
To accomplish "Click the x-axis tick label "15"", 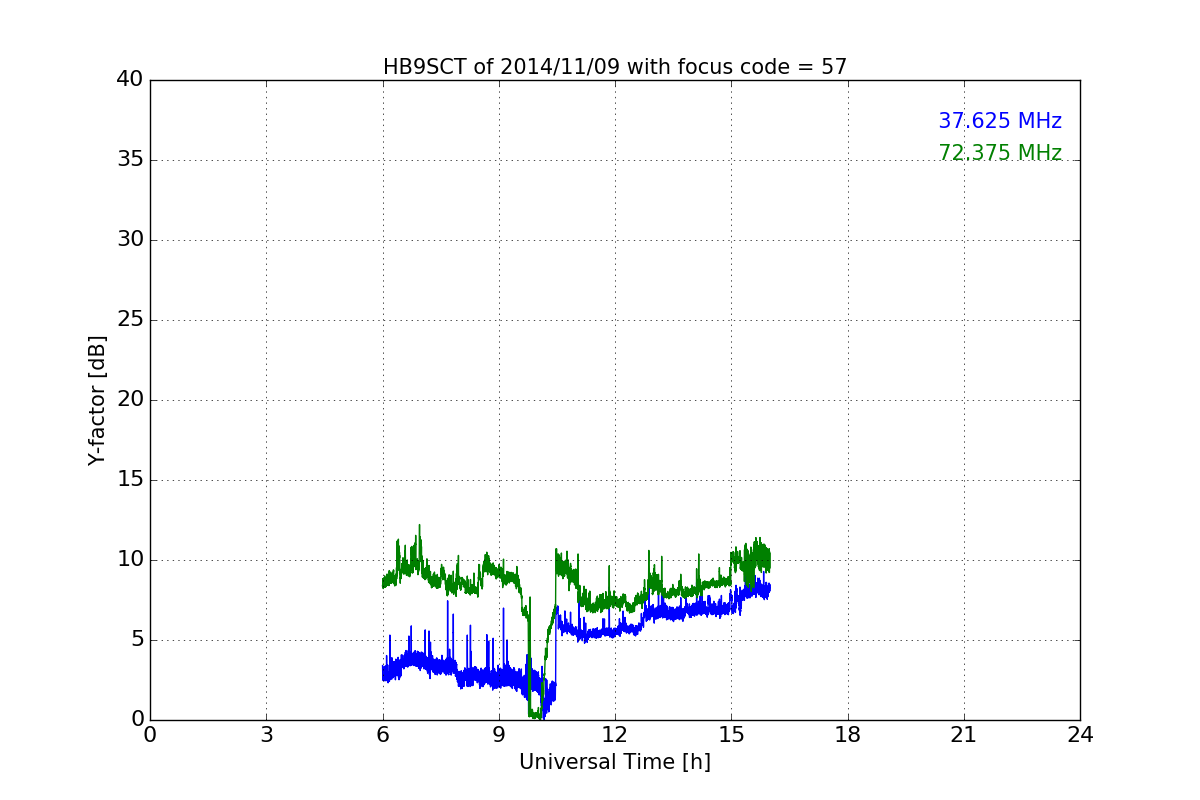I will [731, 735].
